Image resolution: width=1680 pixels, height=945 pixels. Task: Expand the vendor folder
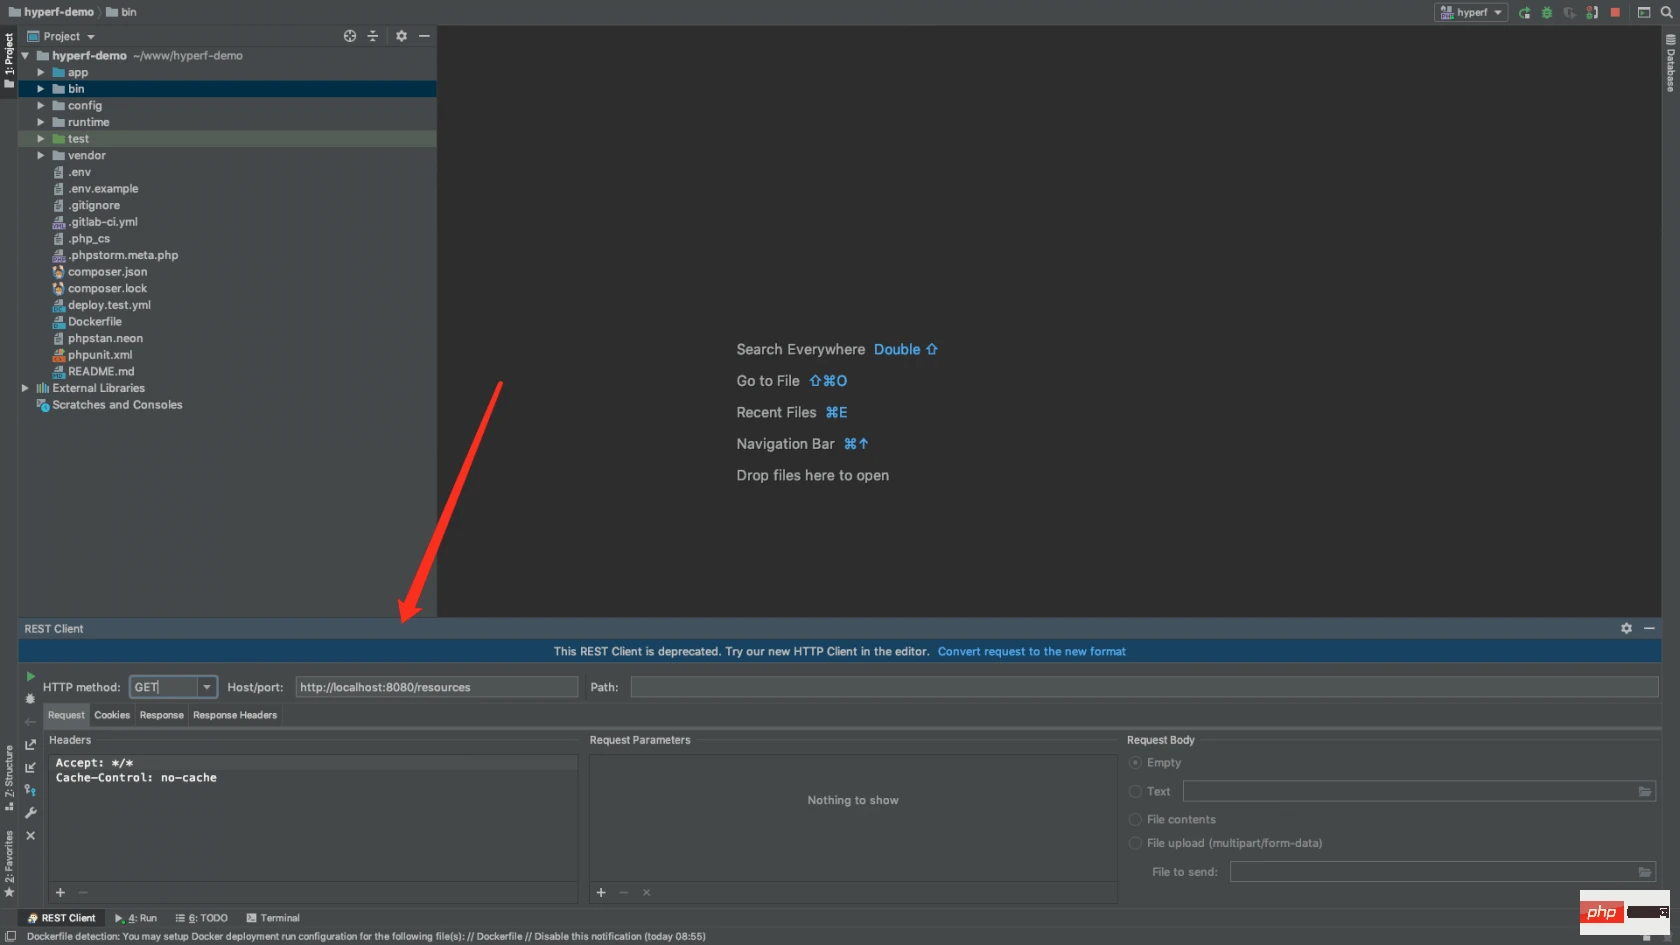click(x=41, y=156)
